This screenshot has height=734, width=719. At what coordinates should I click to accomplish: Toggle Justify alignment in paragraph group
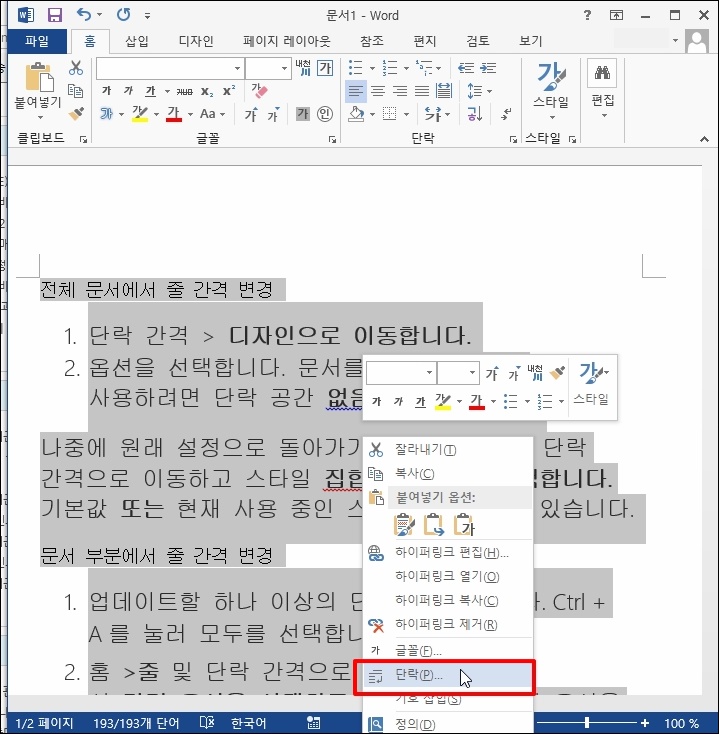click(x=421, y=91)
